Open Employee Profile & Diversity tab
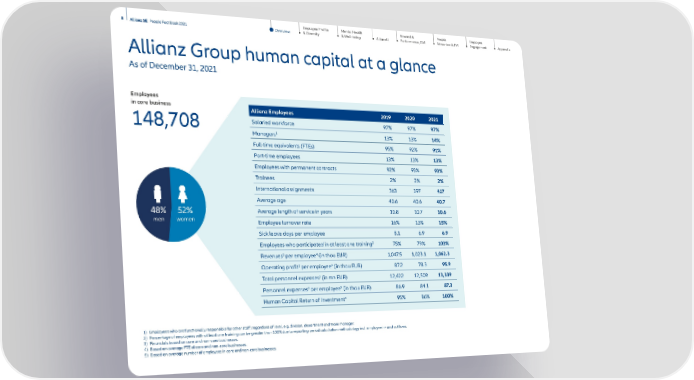The width and height of the screenshot is (694, 380). [x=315, y=31]
